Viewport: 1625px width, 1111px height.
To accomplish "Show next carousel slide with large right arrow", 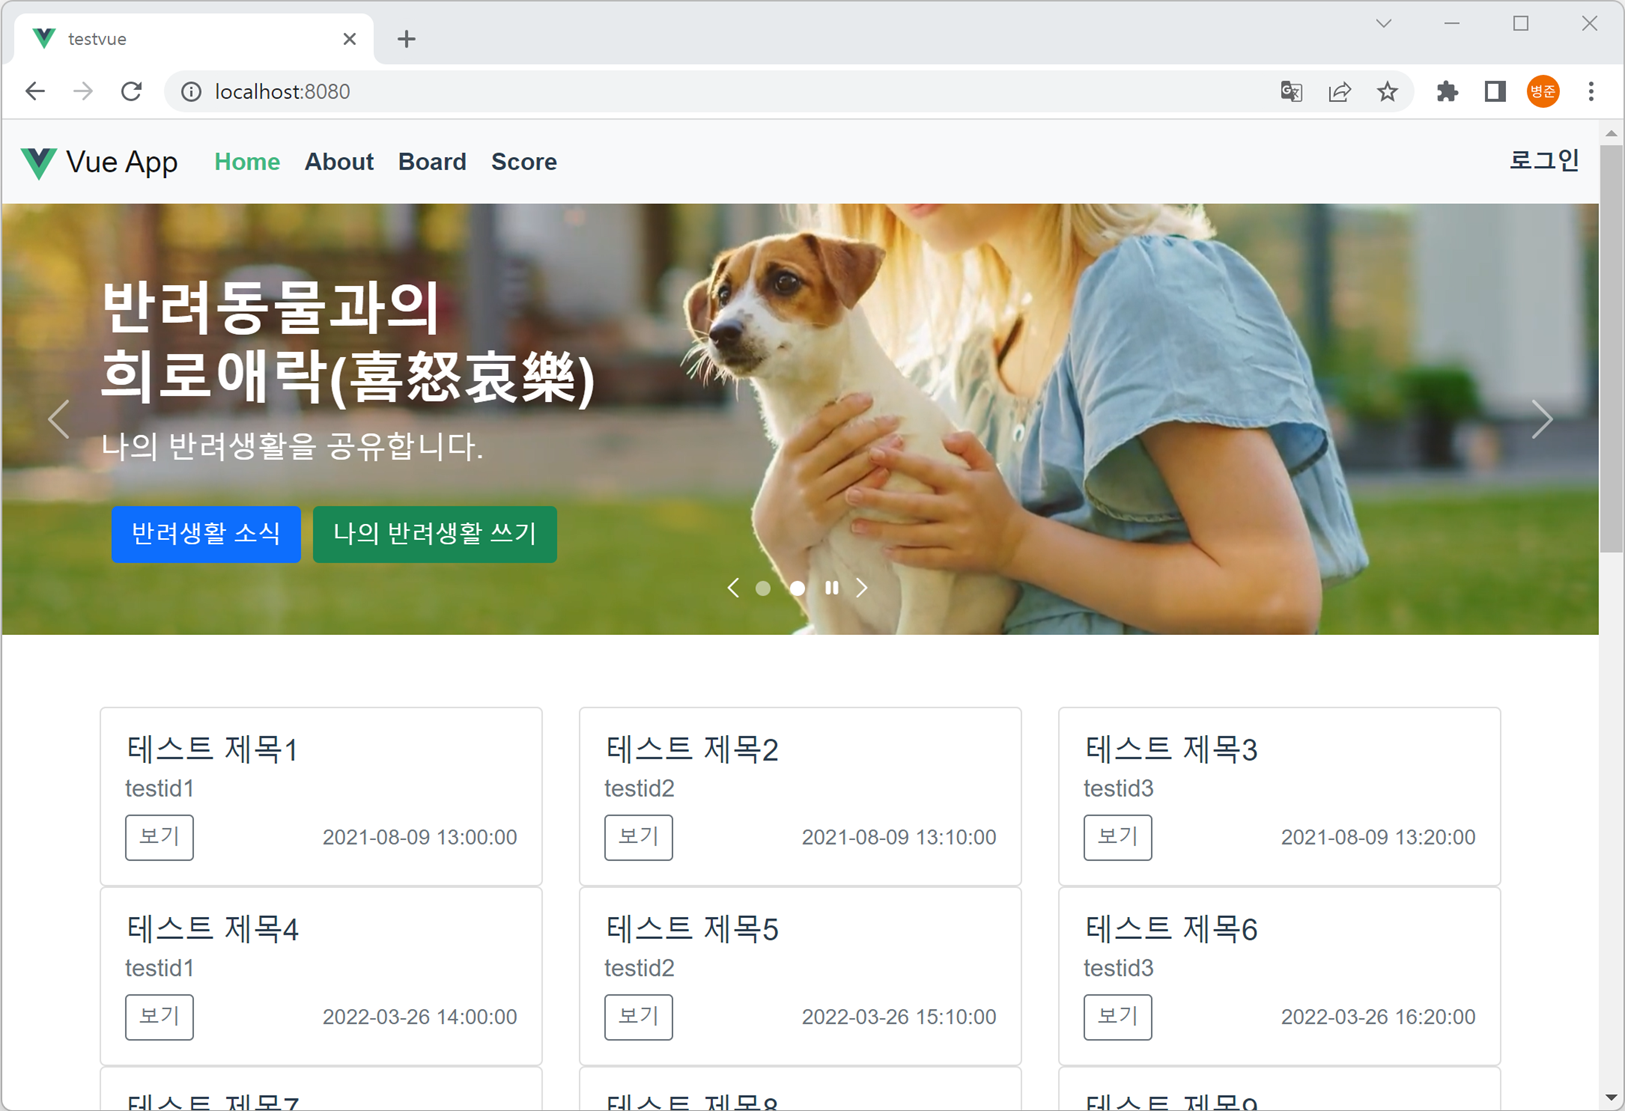I will coord(1541,419).
